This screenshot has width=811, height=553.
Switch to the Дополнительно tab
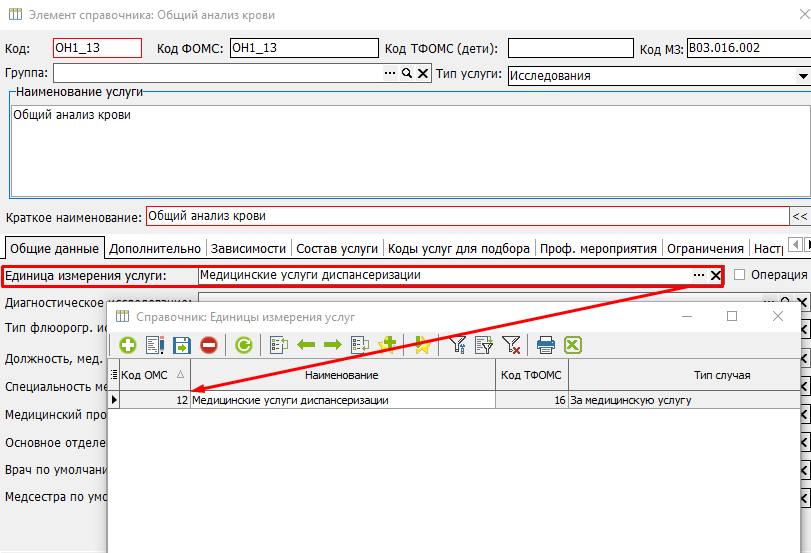(155, 248)
